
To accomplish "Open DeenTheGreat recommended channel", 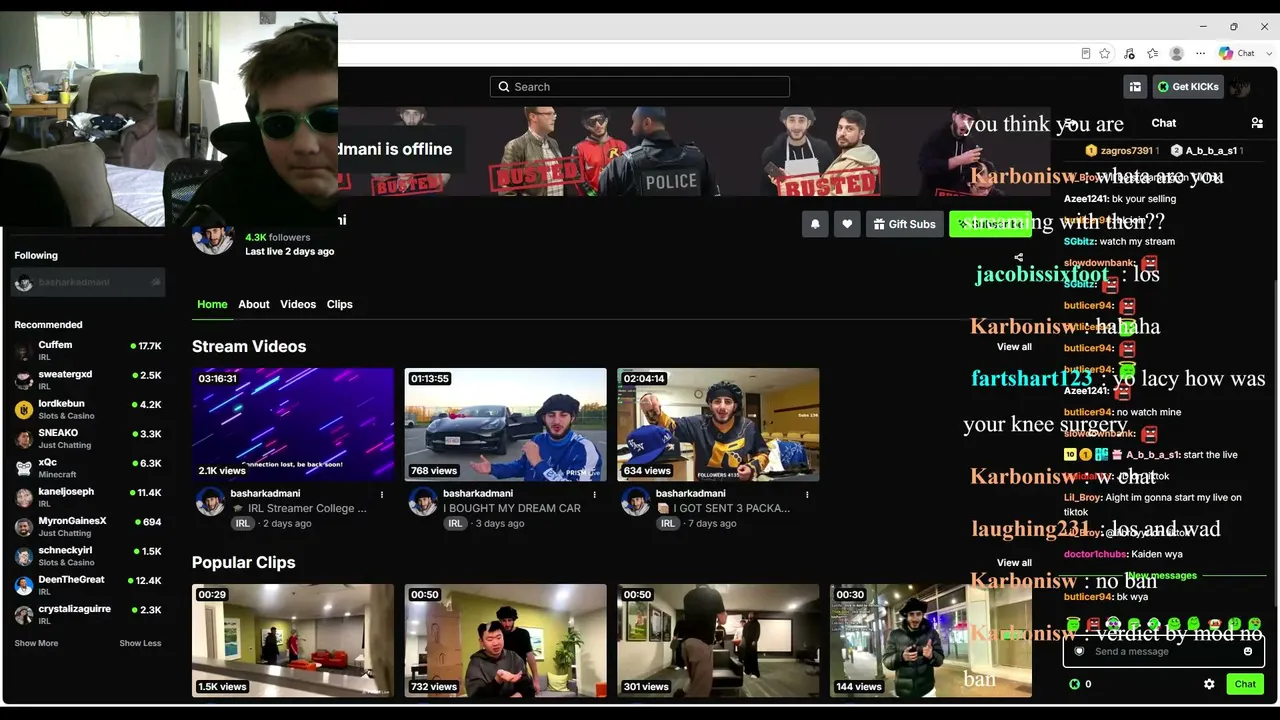I will (88, 586).
